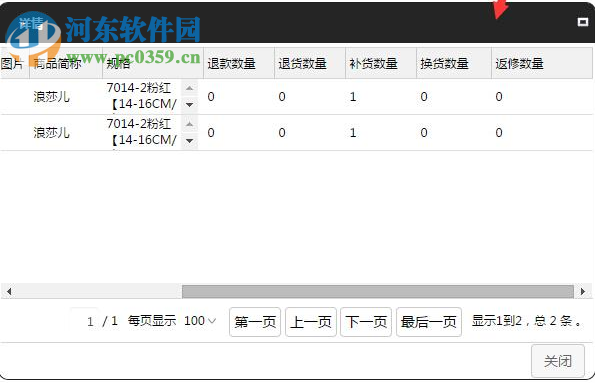The height and width of the screenshot is (383, 595).
Task: Click first row's 返修数量 value 0
Action: tap(499, 97)
